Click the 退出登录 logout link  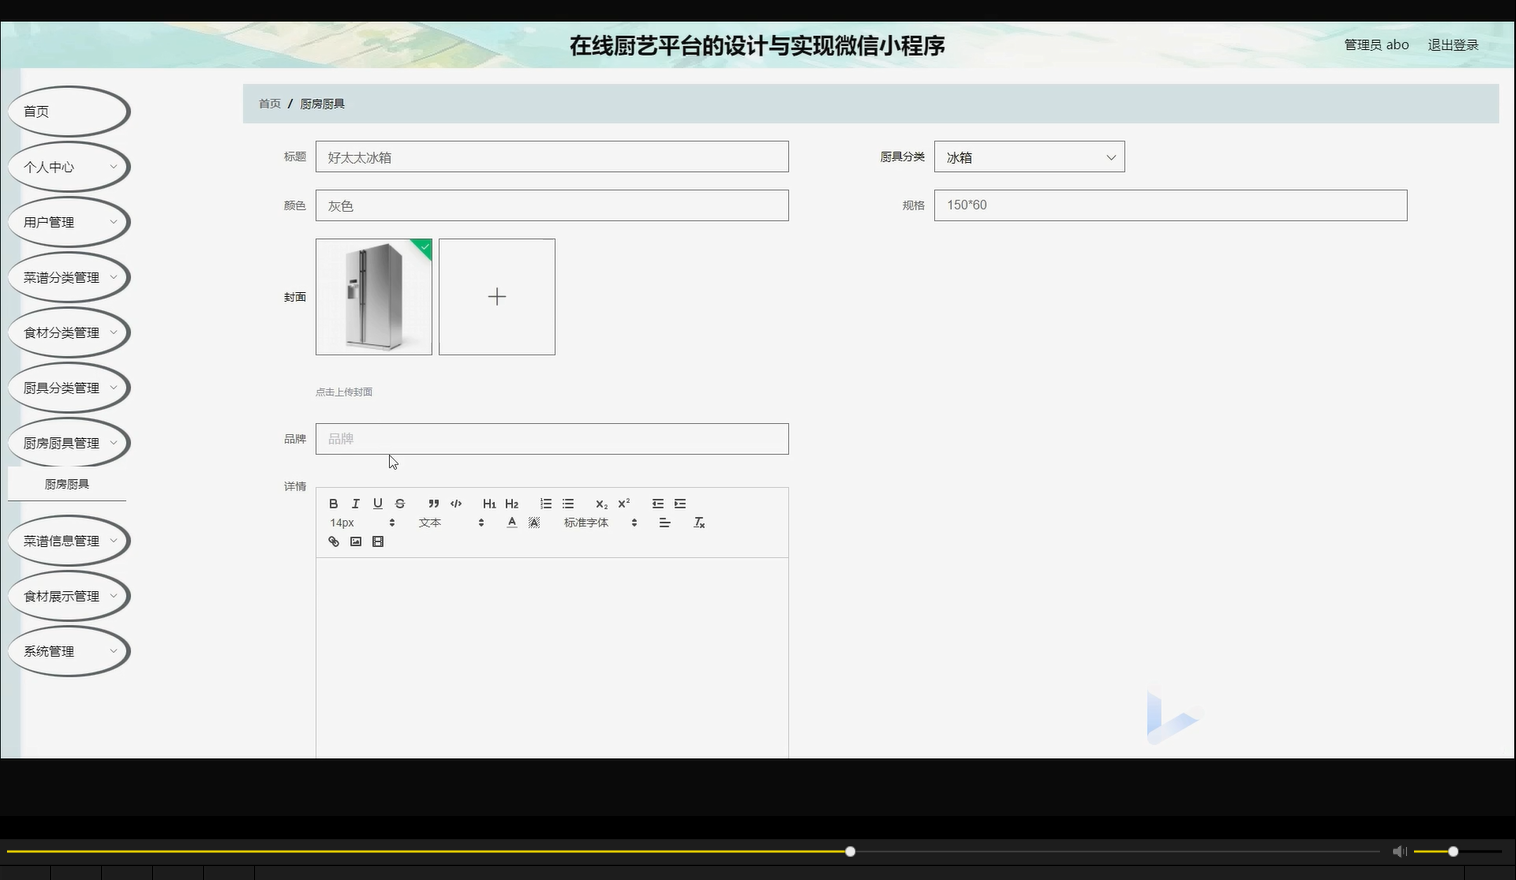(x=1453, y=45)
